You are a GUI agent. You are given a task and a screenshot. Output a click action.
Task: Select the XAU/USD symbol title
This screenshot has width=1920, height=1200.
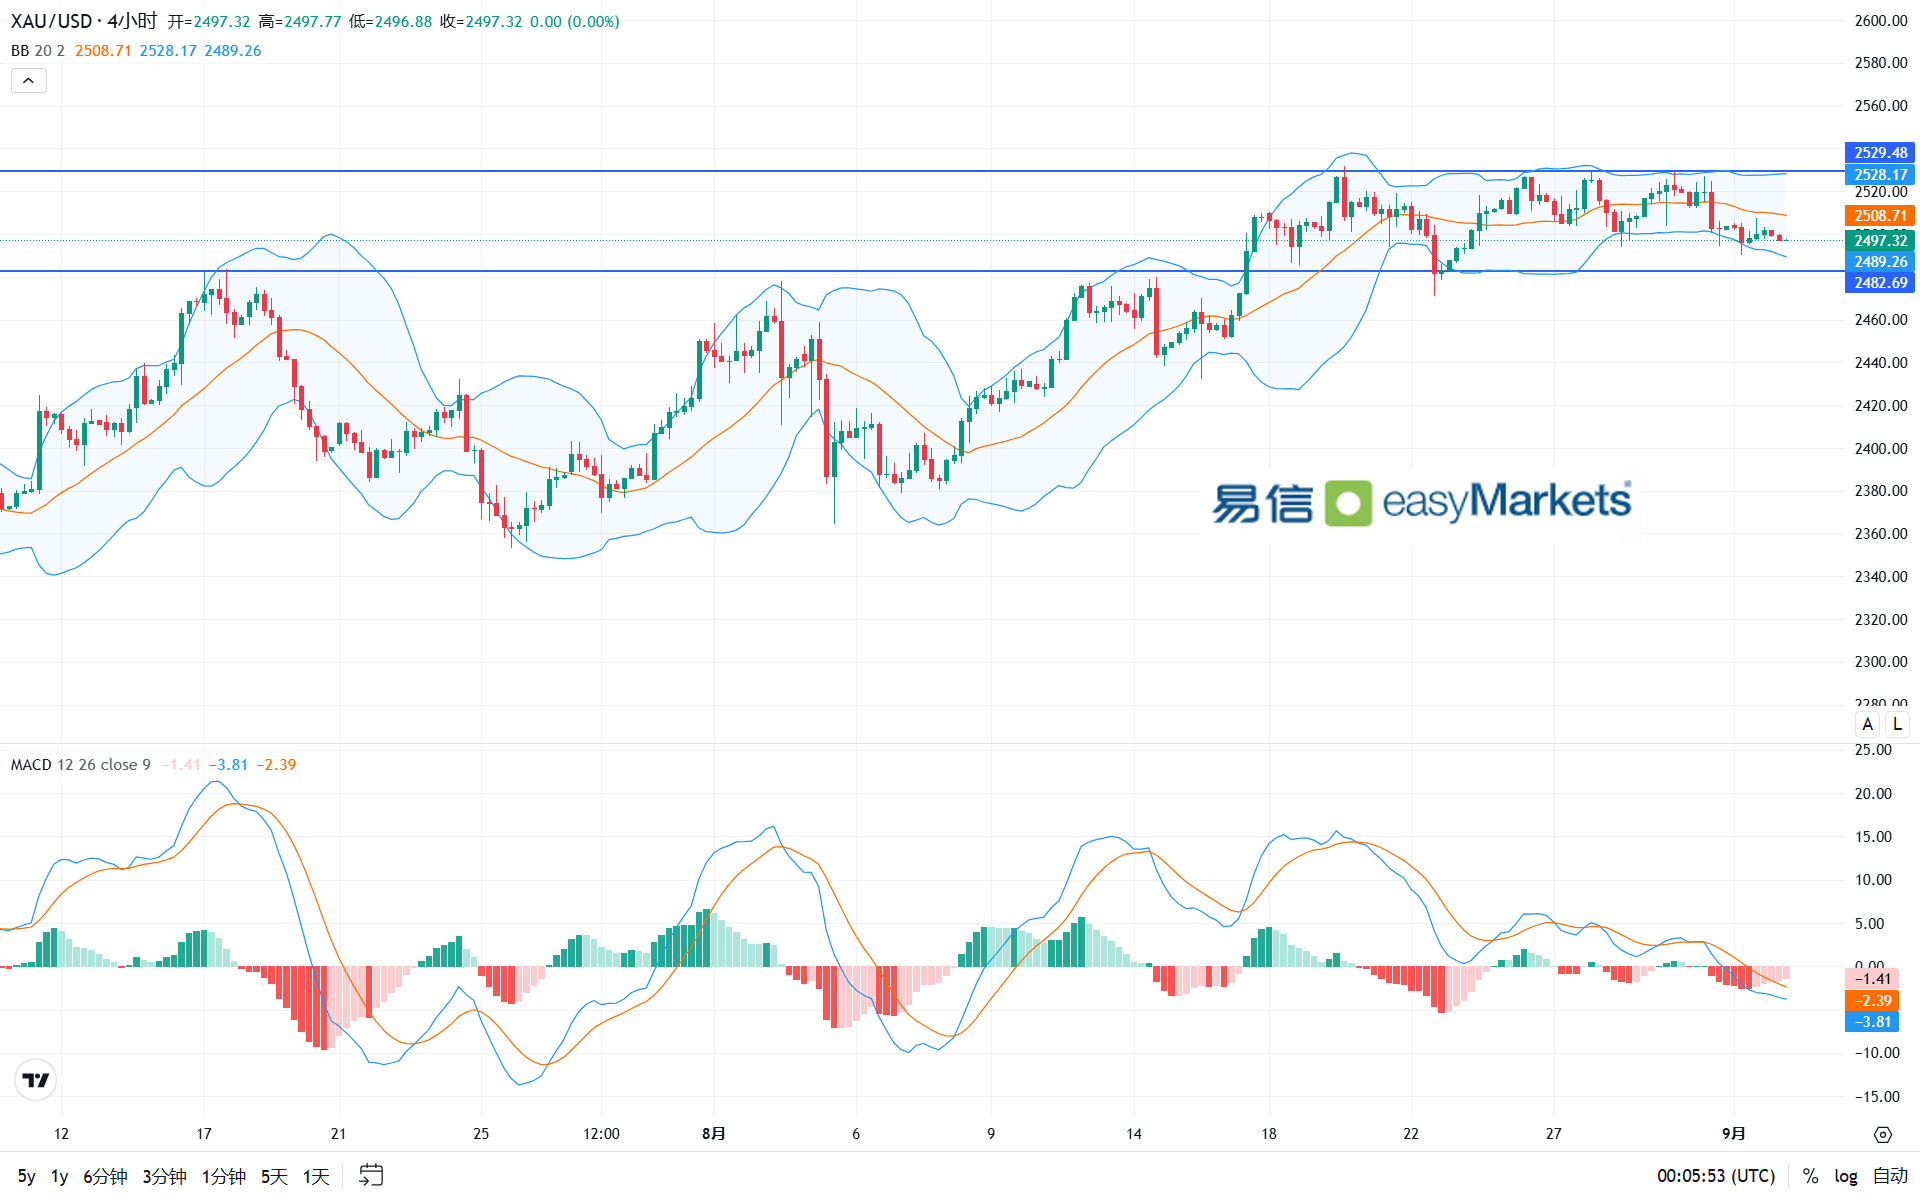tap(51, 21)
